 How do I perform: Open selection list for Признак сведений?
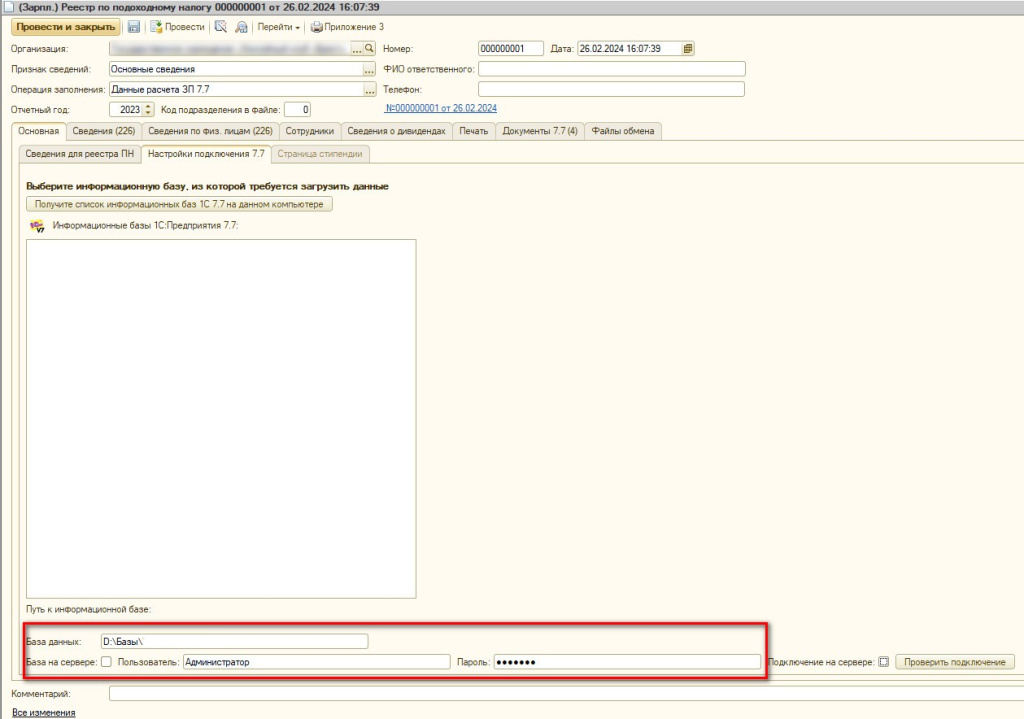(x=369, y=69)
